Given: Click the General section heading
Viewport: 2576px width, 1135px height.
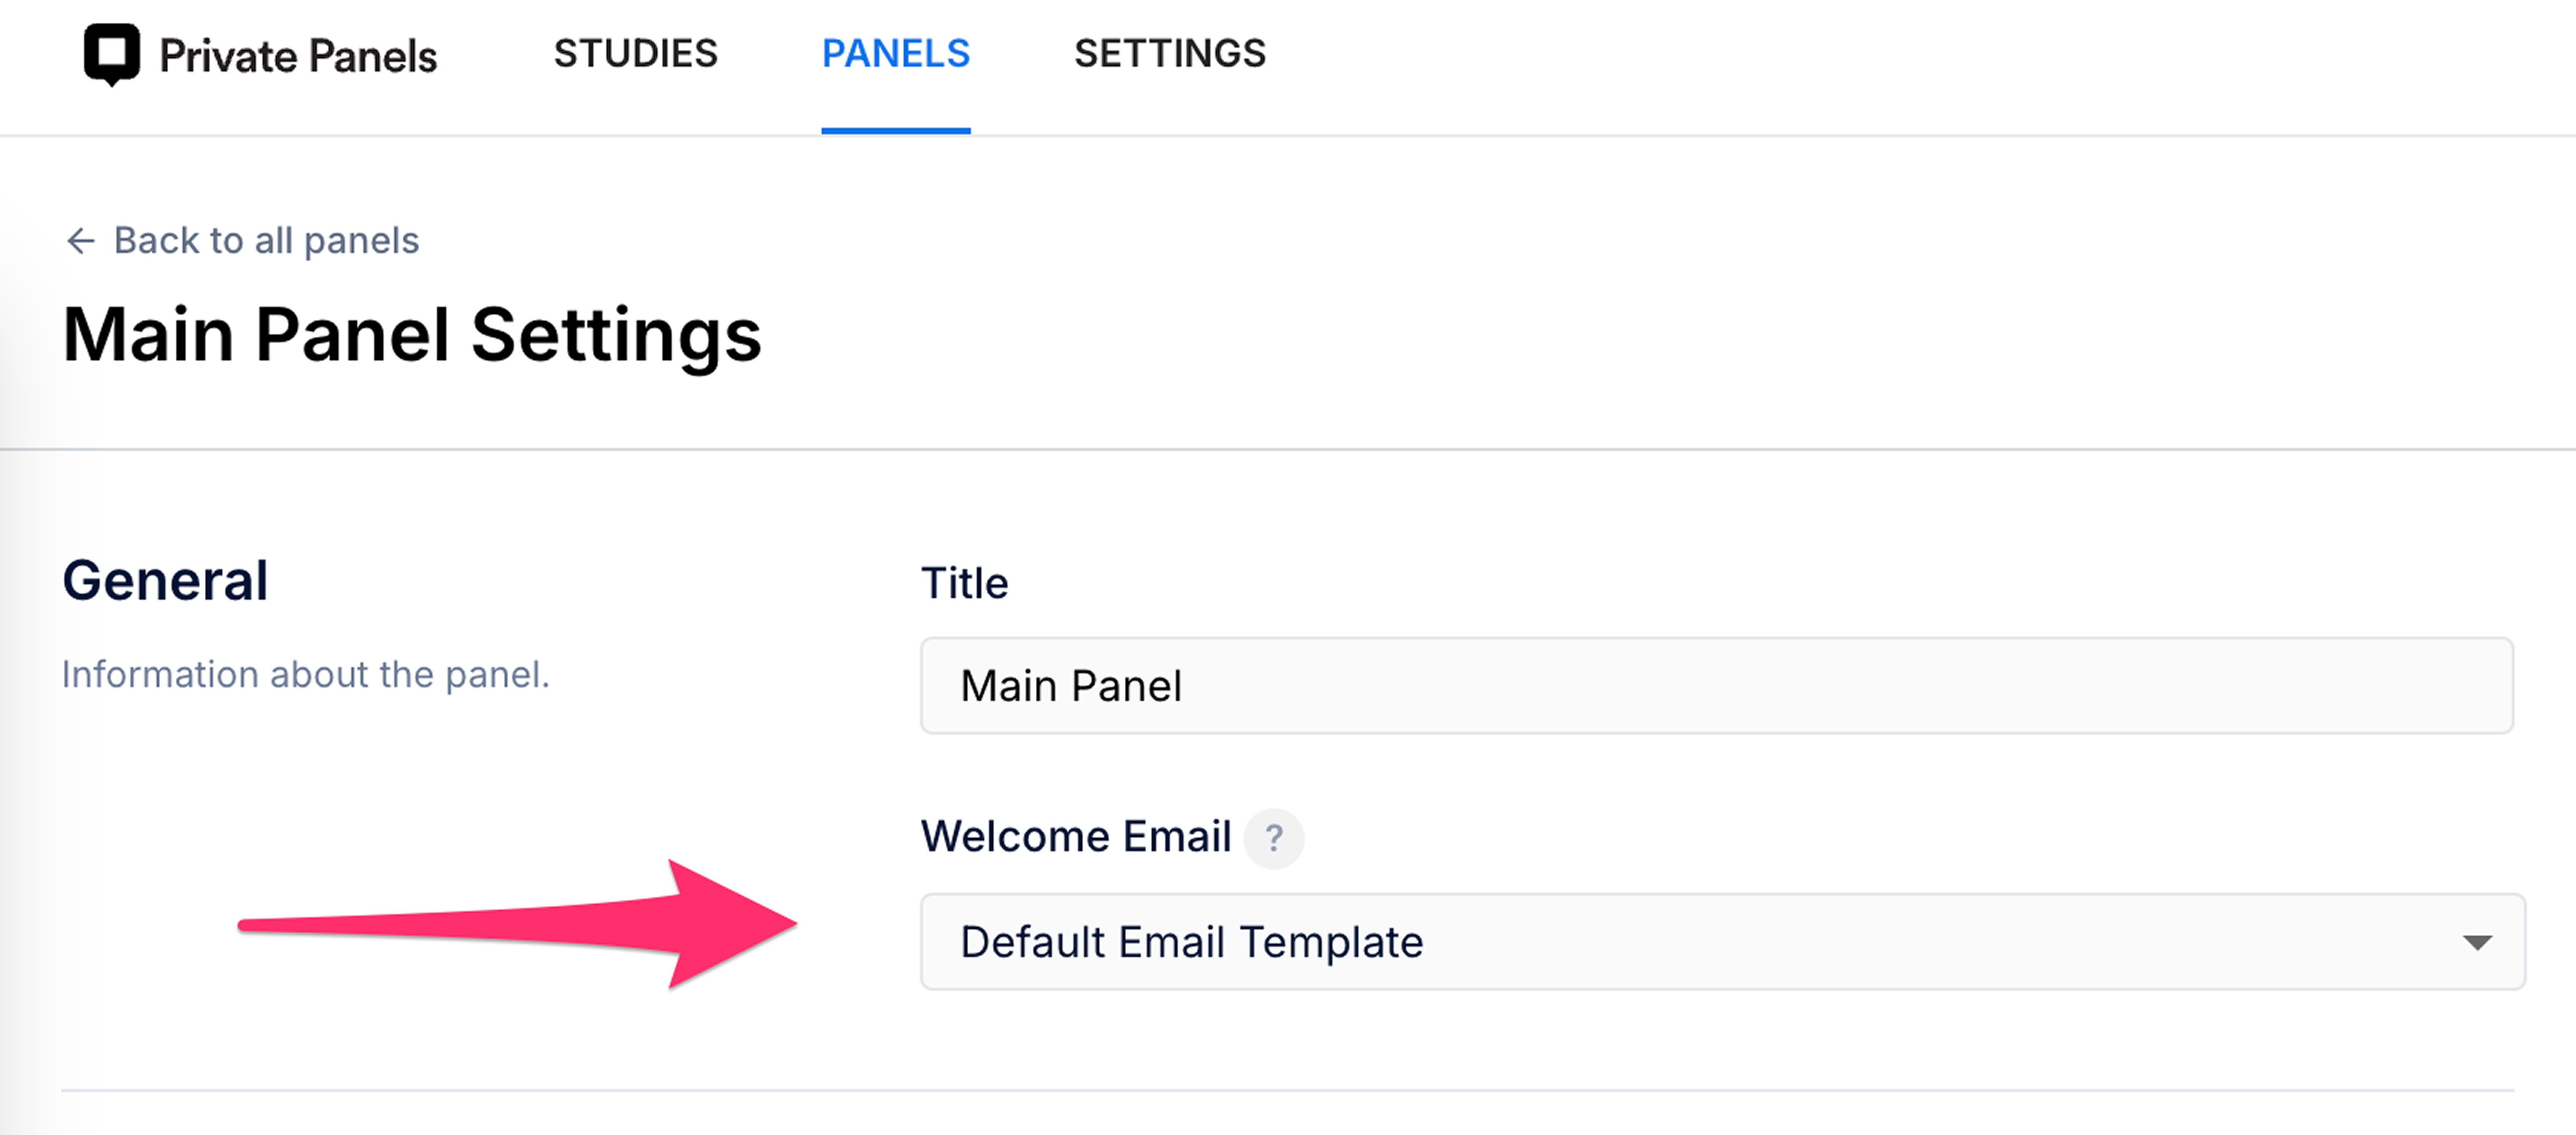Looking at the screenshot, I should coord(165,580).
